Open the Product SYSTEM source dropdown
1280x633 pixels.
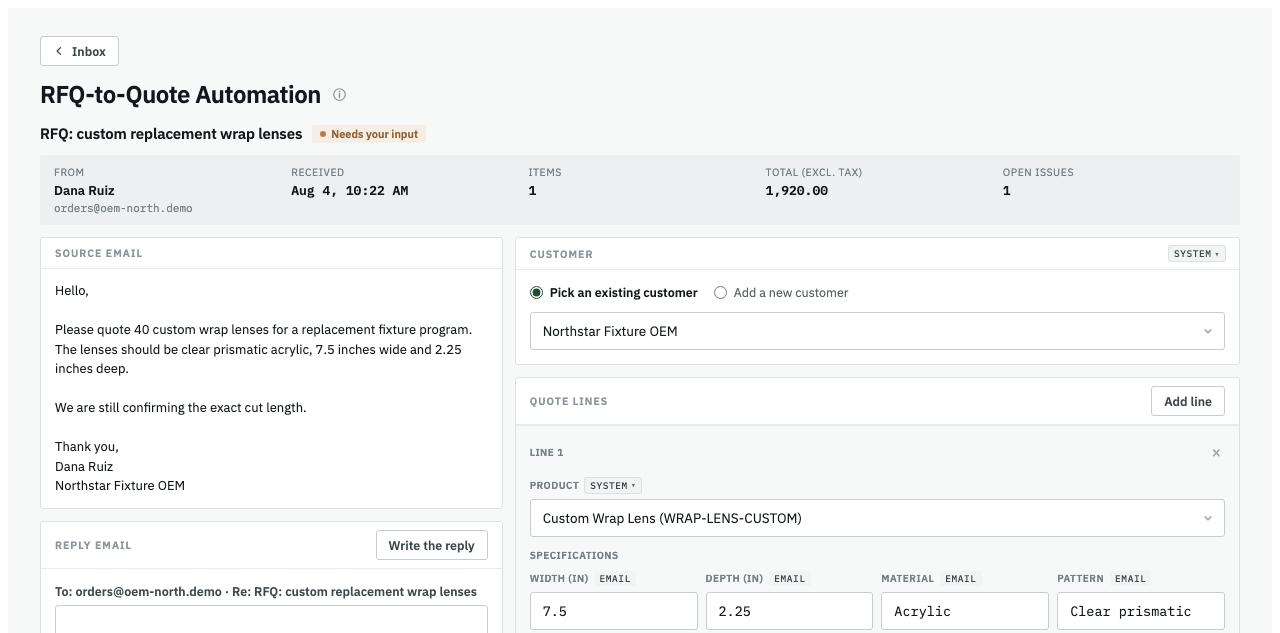[613, 485]
